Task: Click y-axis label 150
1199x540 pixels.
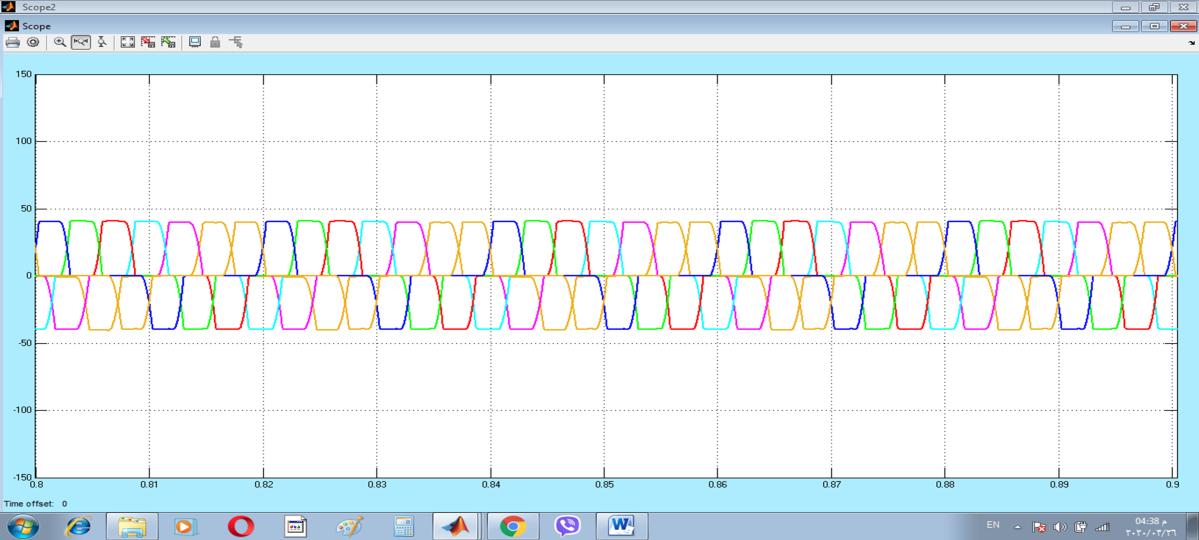Action: click(24, 74)
